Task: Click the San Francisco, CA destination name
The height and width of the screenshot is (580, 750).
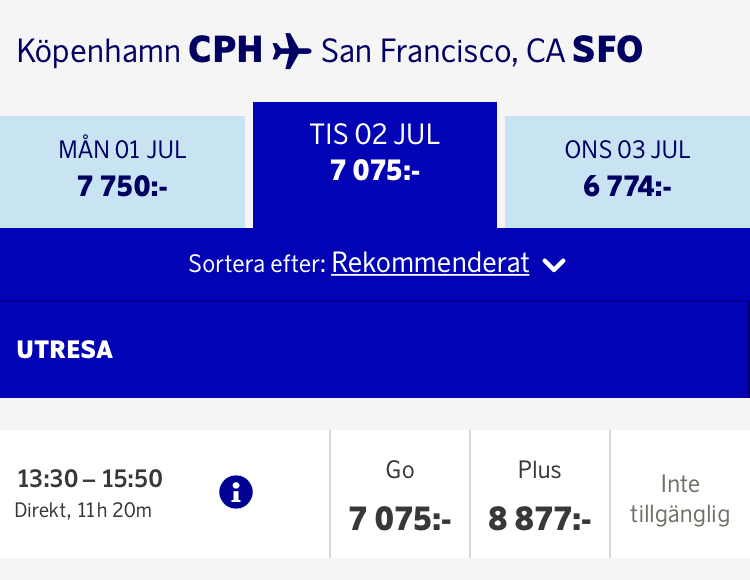Action: click(443, 51)
